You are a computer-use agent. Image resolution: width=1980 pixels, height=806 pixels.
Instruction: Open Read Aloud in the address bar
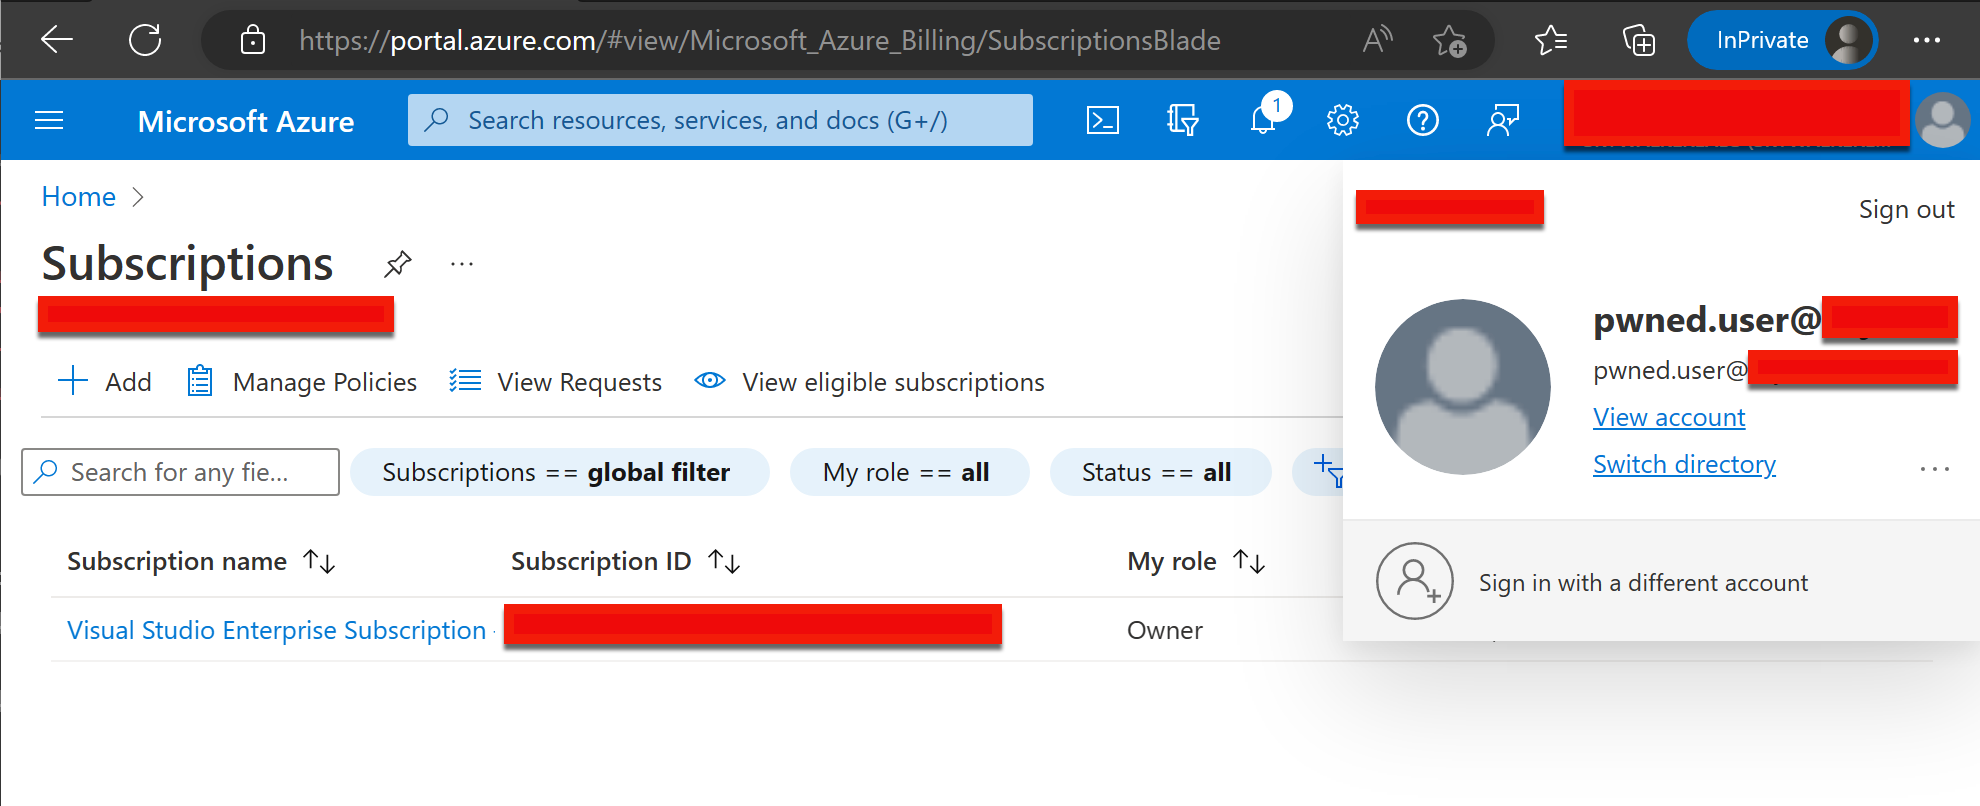click(x=1377, y=40)
